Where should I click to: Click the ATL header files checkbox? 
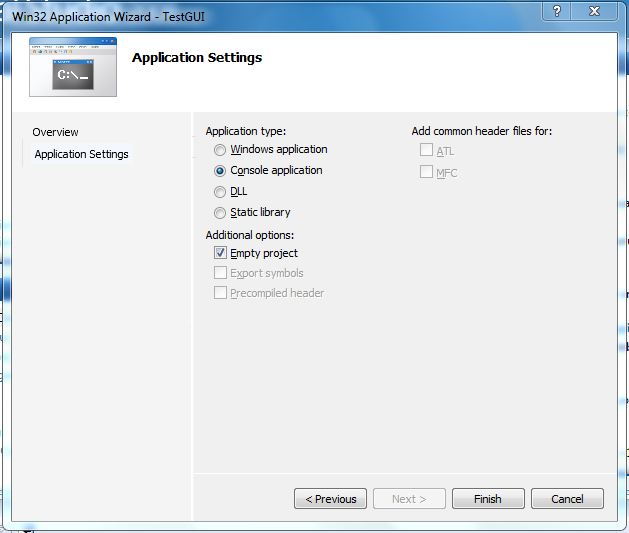tap(426, 150)
